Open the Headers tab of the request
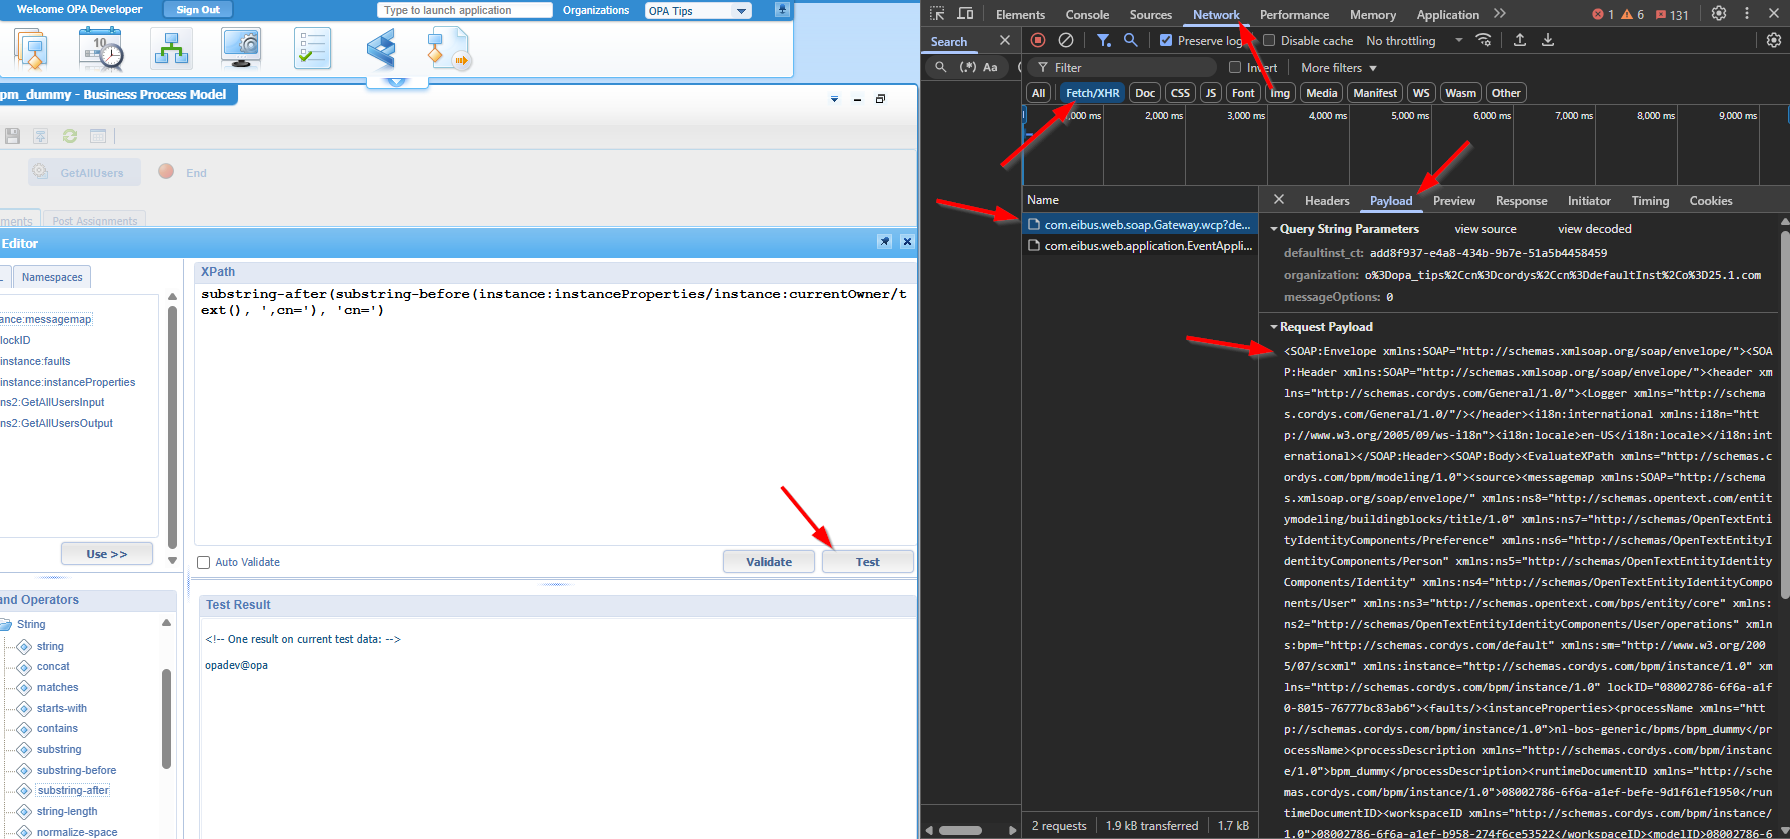 click(1327, 201)
